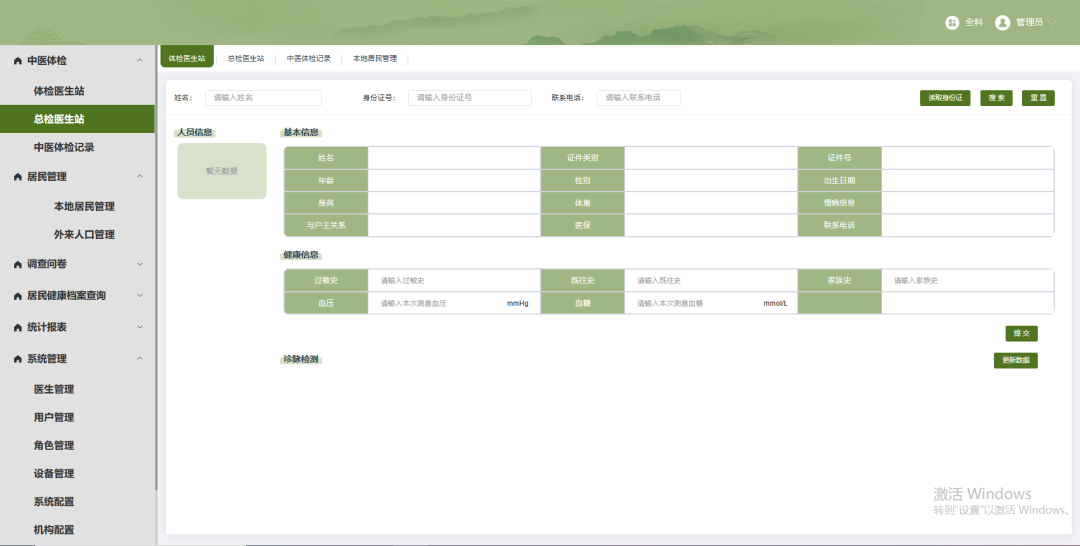1080x546 pixels.
Task: Click the 全科 department icon in header
Action: point(952,22)
